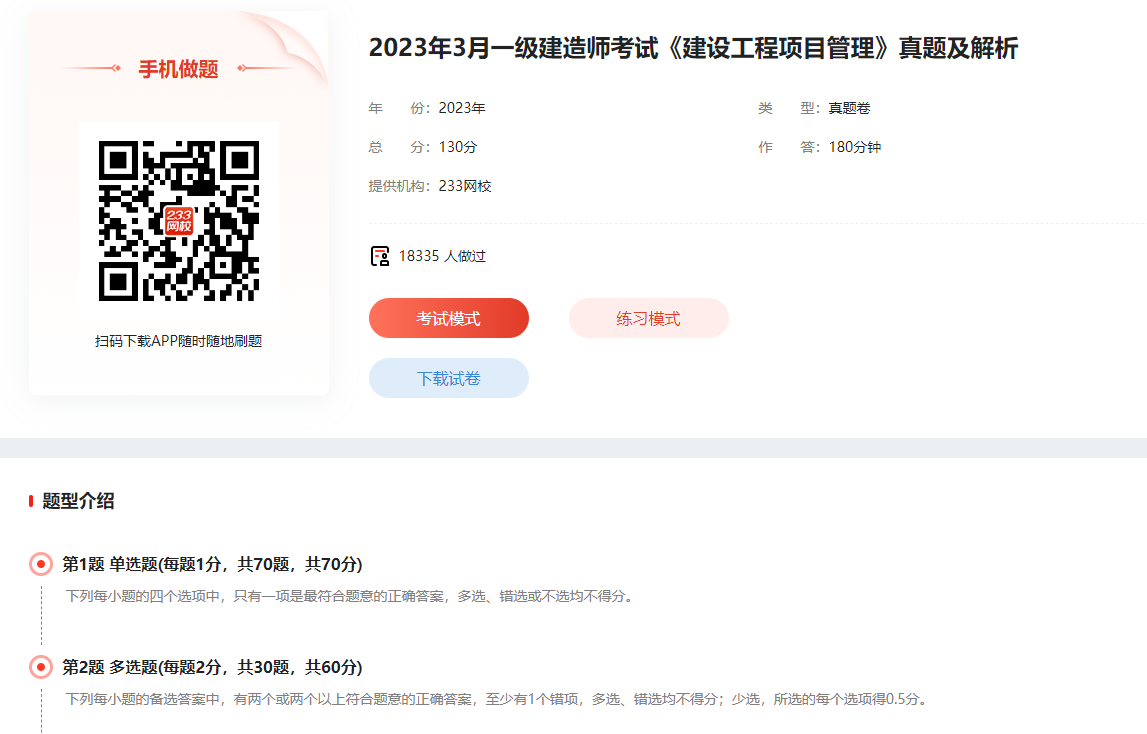The image size is (1147, 734).
Task: Click the year value 2023年
Action: tap(462, 108)
